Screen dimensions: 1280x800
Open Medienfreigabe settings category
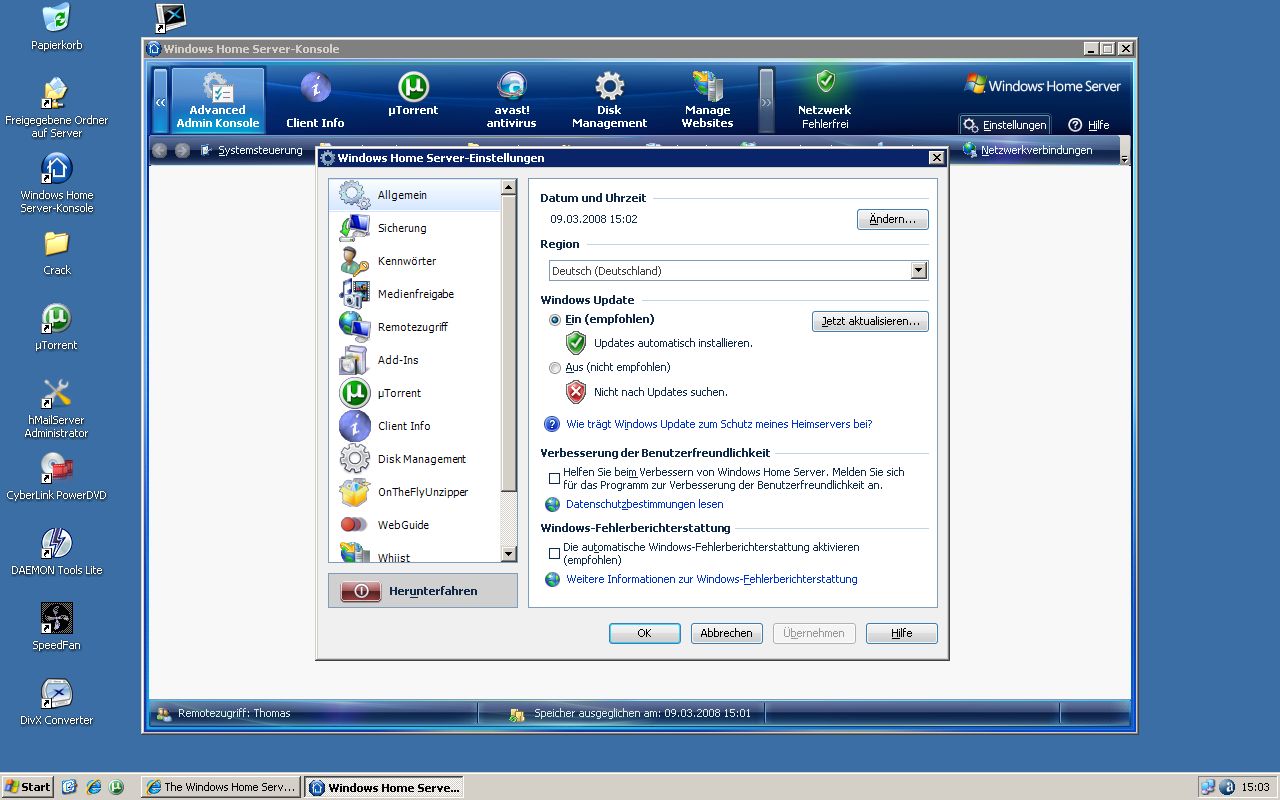click(414, 294)
